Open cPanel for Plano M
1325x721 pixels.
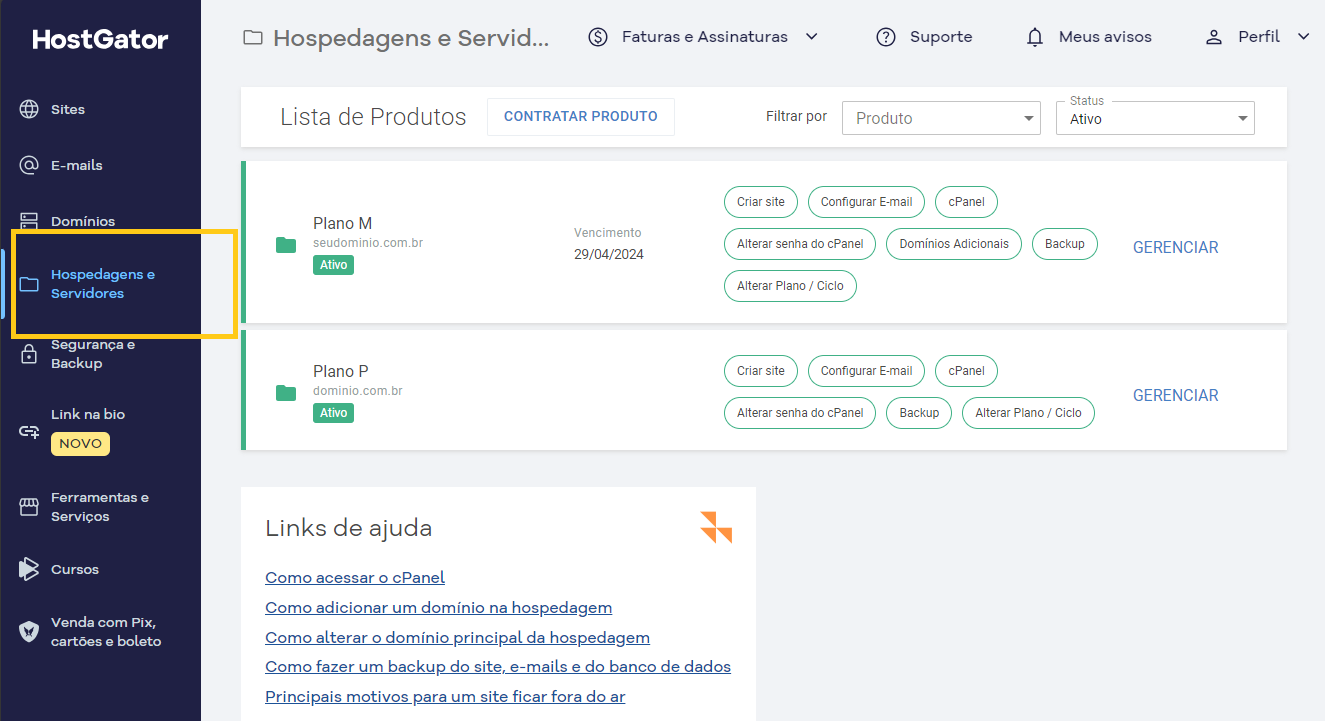coord(967,202)
